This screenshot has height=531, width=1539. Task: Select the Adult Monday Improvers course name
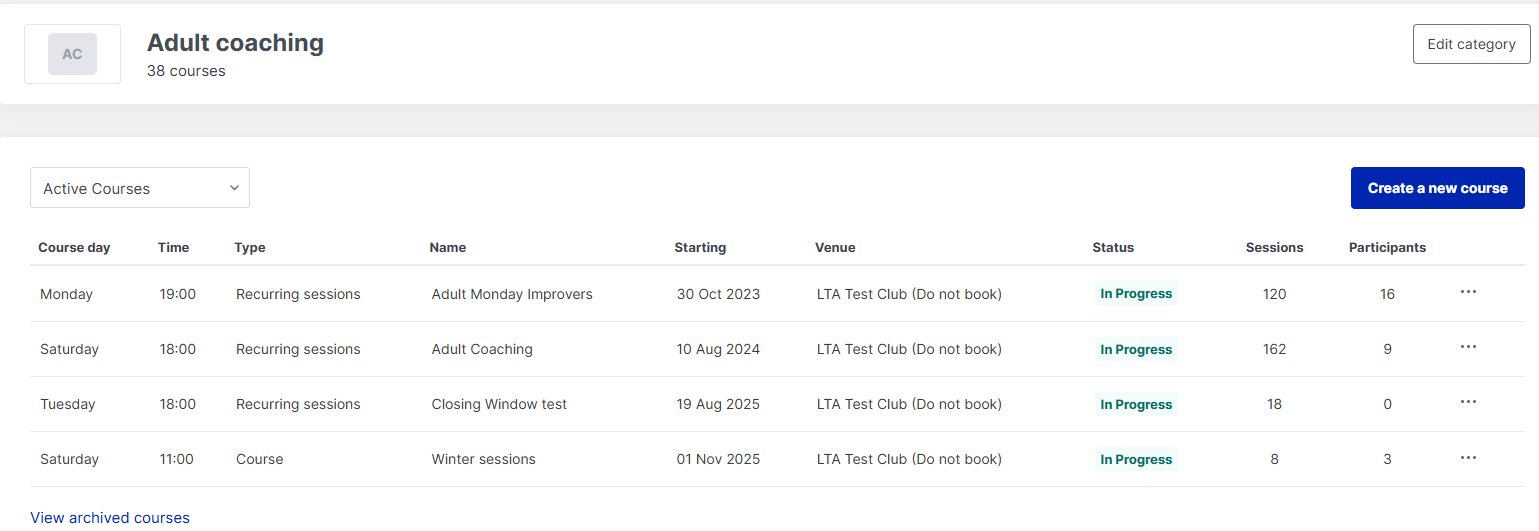click(512, 294)
